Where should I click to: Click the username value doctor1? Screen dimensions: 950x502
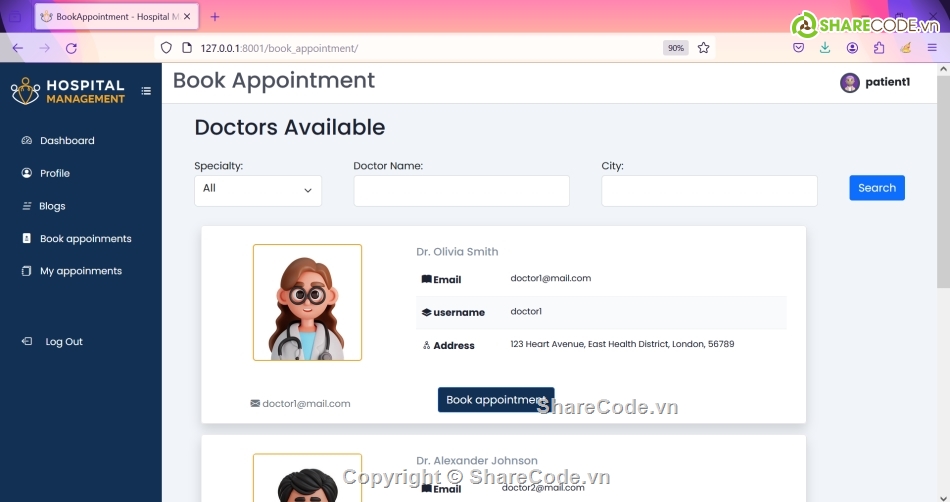tap(526, 311)
